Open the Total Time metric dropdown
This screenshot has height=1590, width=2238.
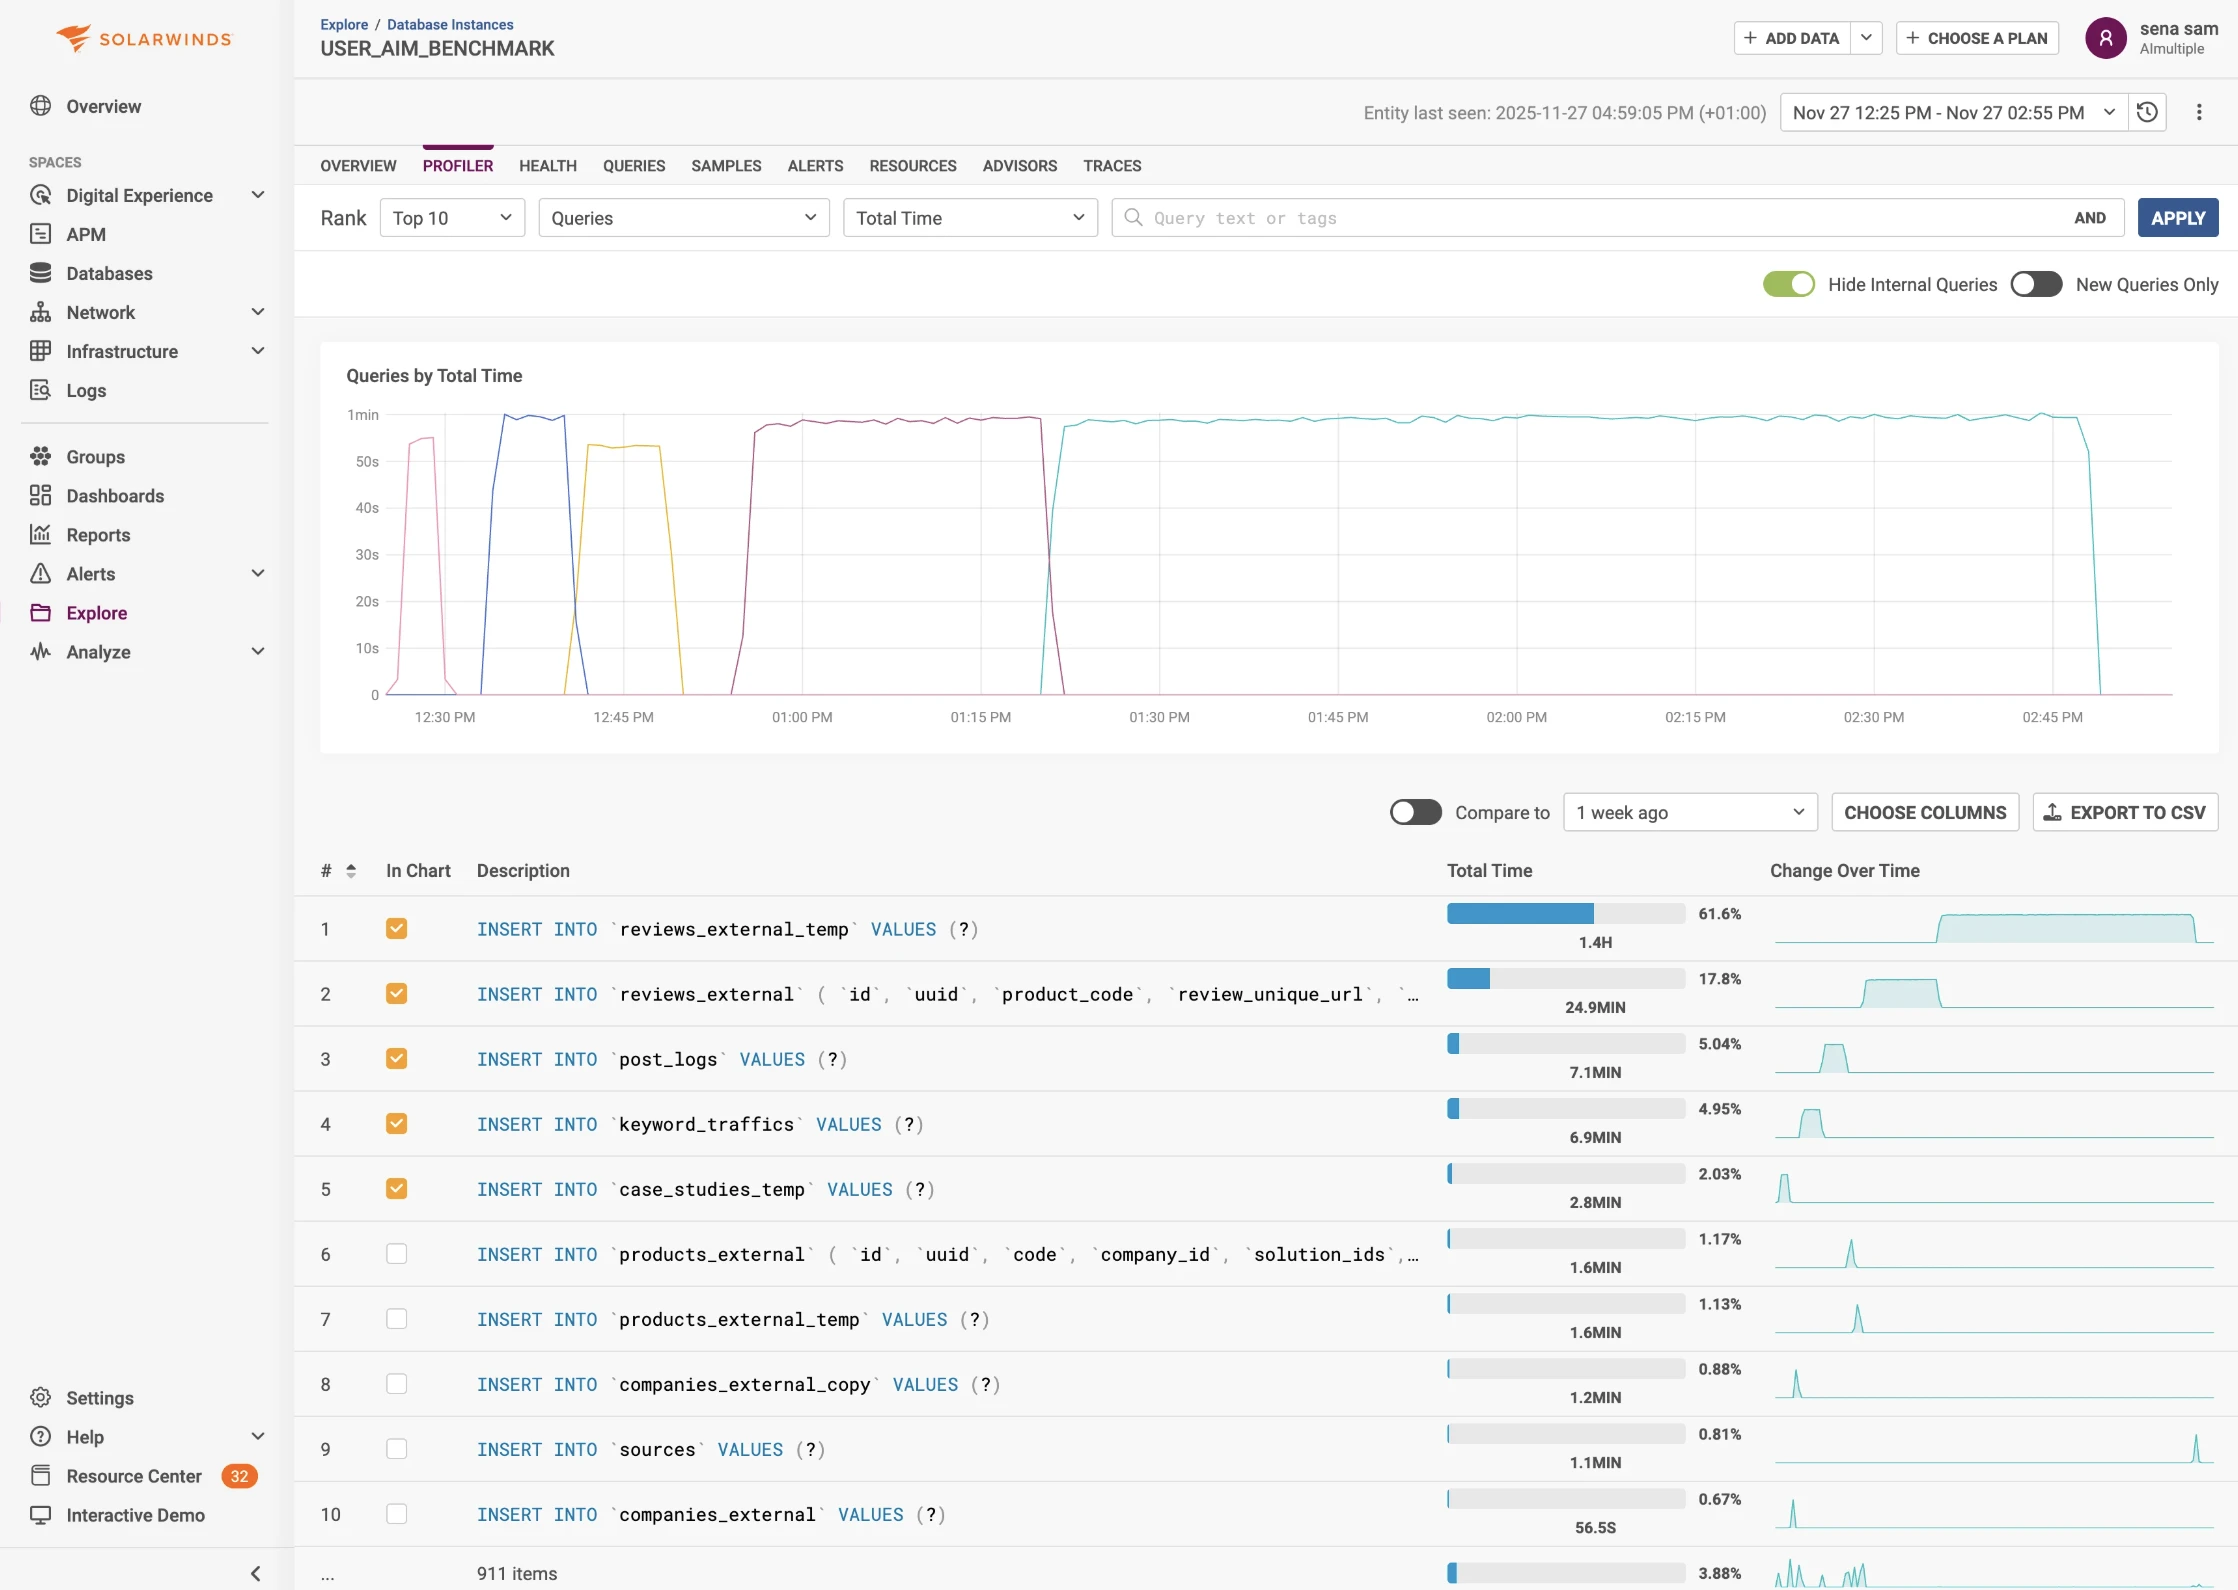pyautogui.click(x=970, y=217)
